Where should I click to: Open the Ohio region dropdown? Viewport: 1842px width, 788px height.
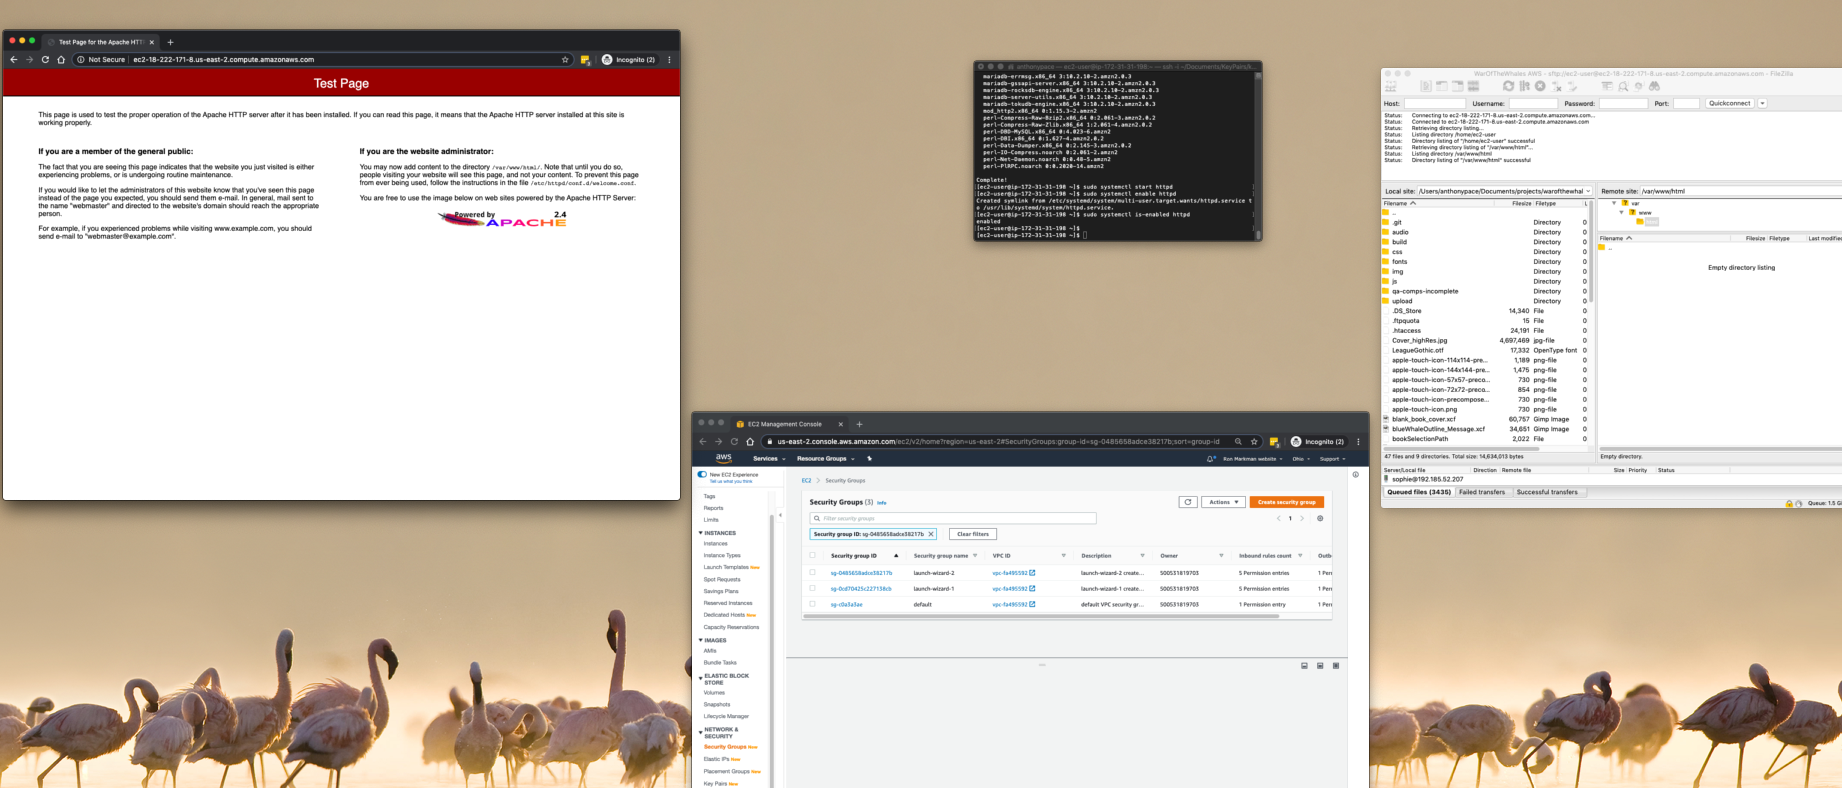click(x=1301, y=459)
